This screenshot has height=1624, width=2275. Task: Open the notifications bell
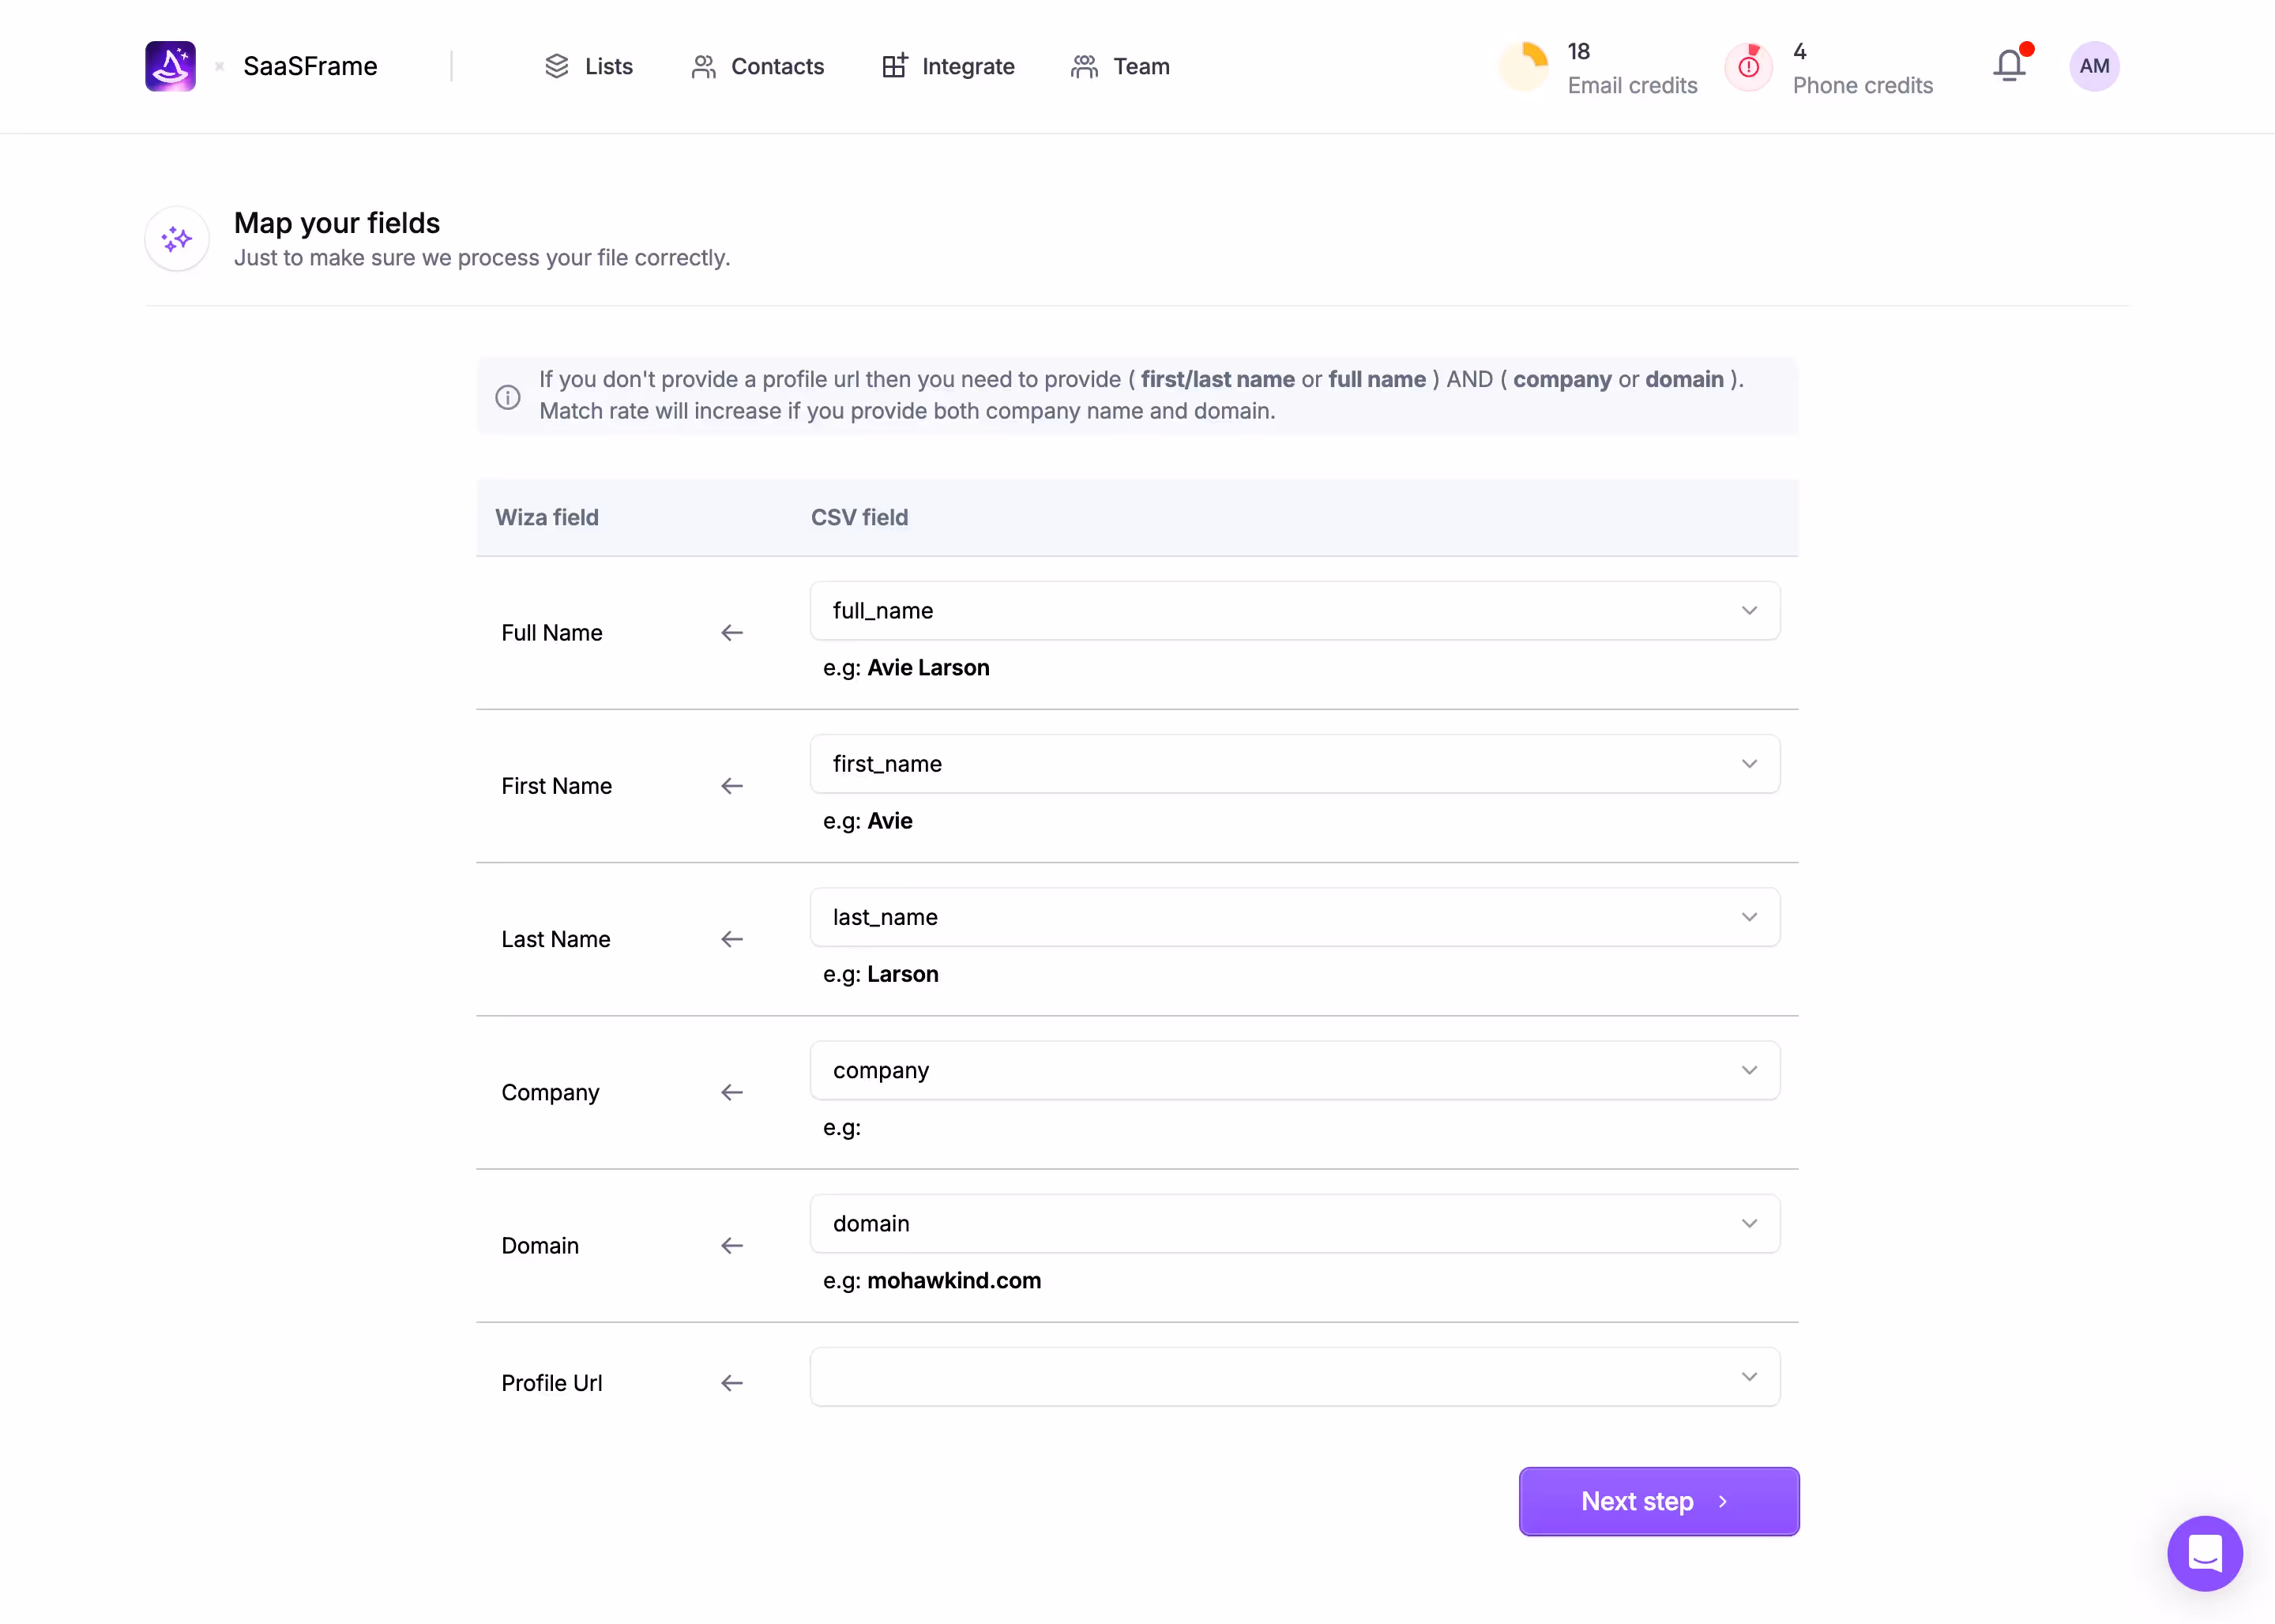2010,65
